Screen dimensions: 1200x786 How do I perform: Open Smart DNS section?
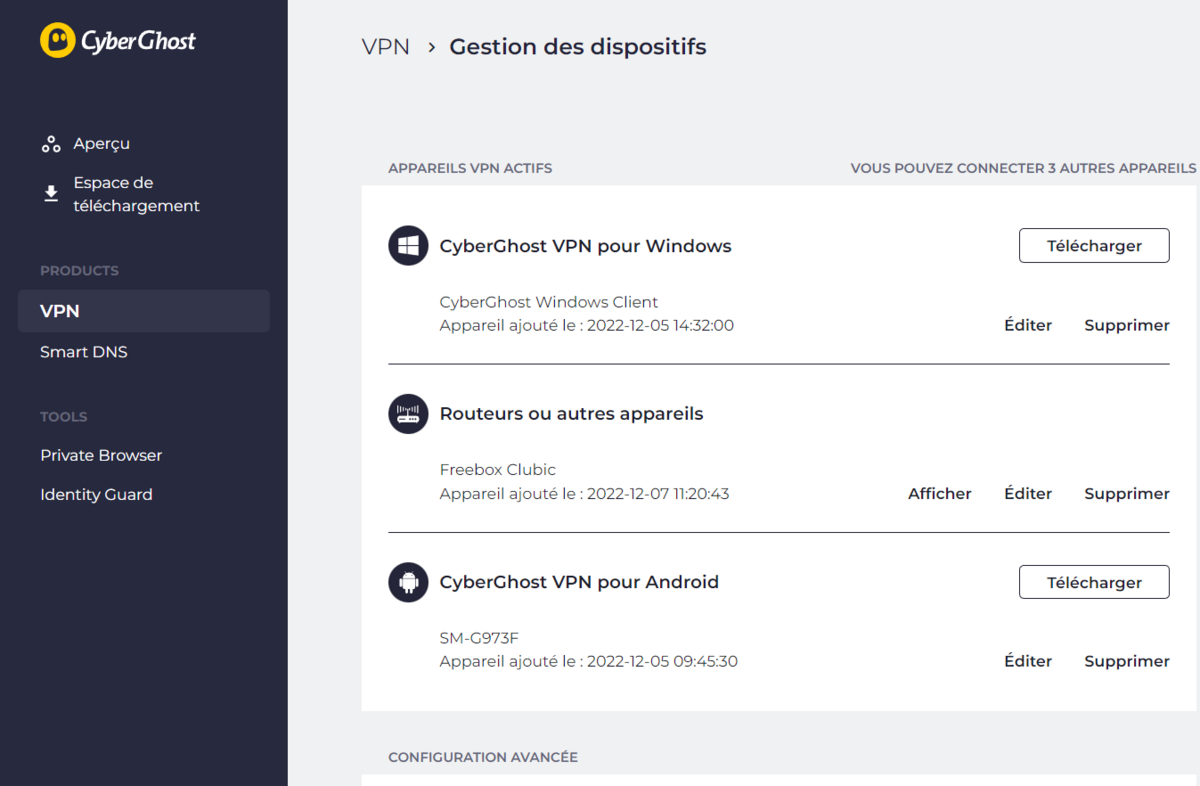84,352
